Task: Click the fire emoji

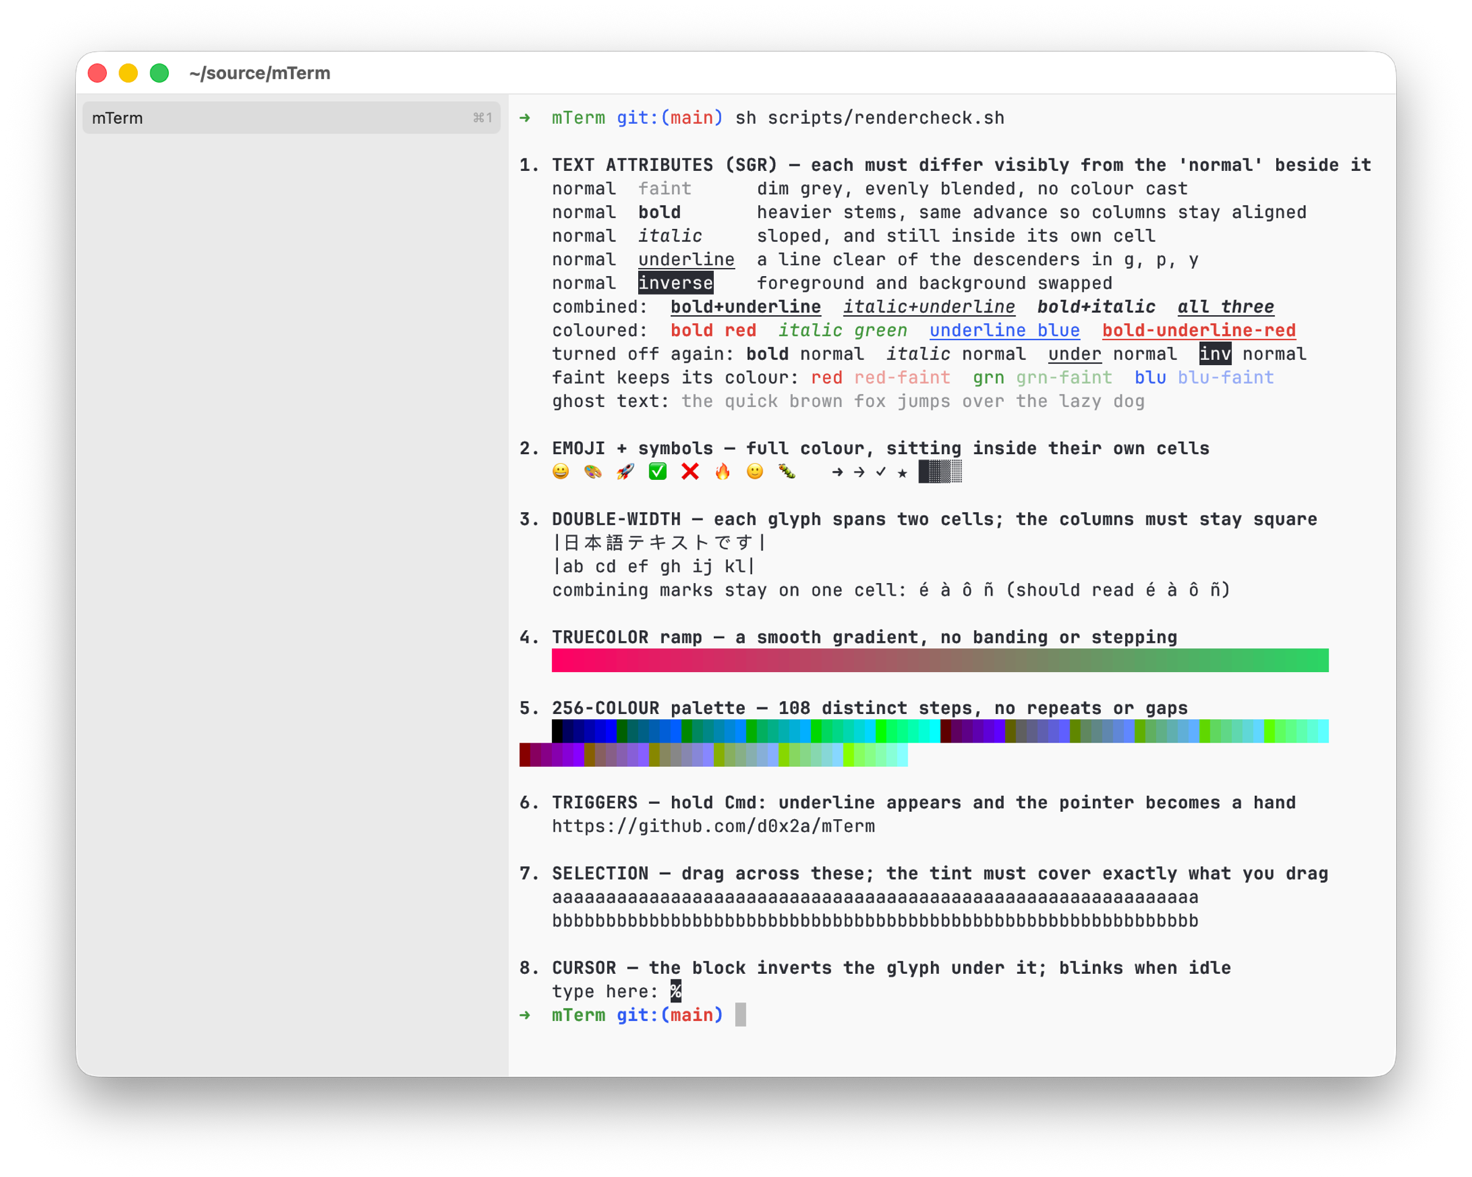Action: [723, 472]
